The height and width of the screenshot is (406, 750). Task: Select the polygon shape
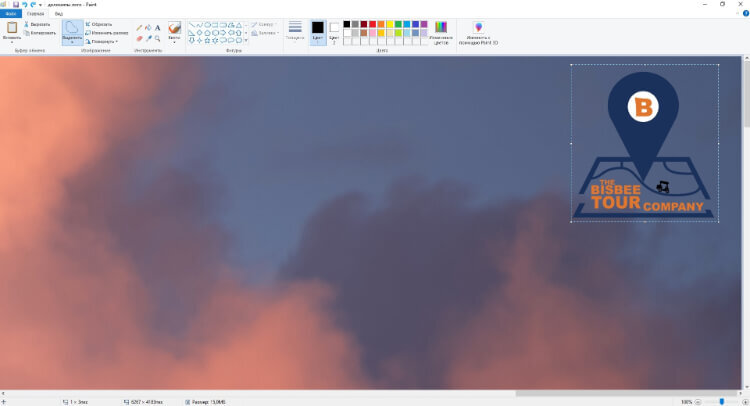231,25
